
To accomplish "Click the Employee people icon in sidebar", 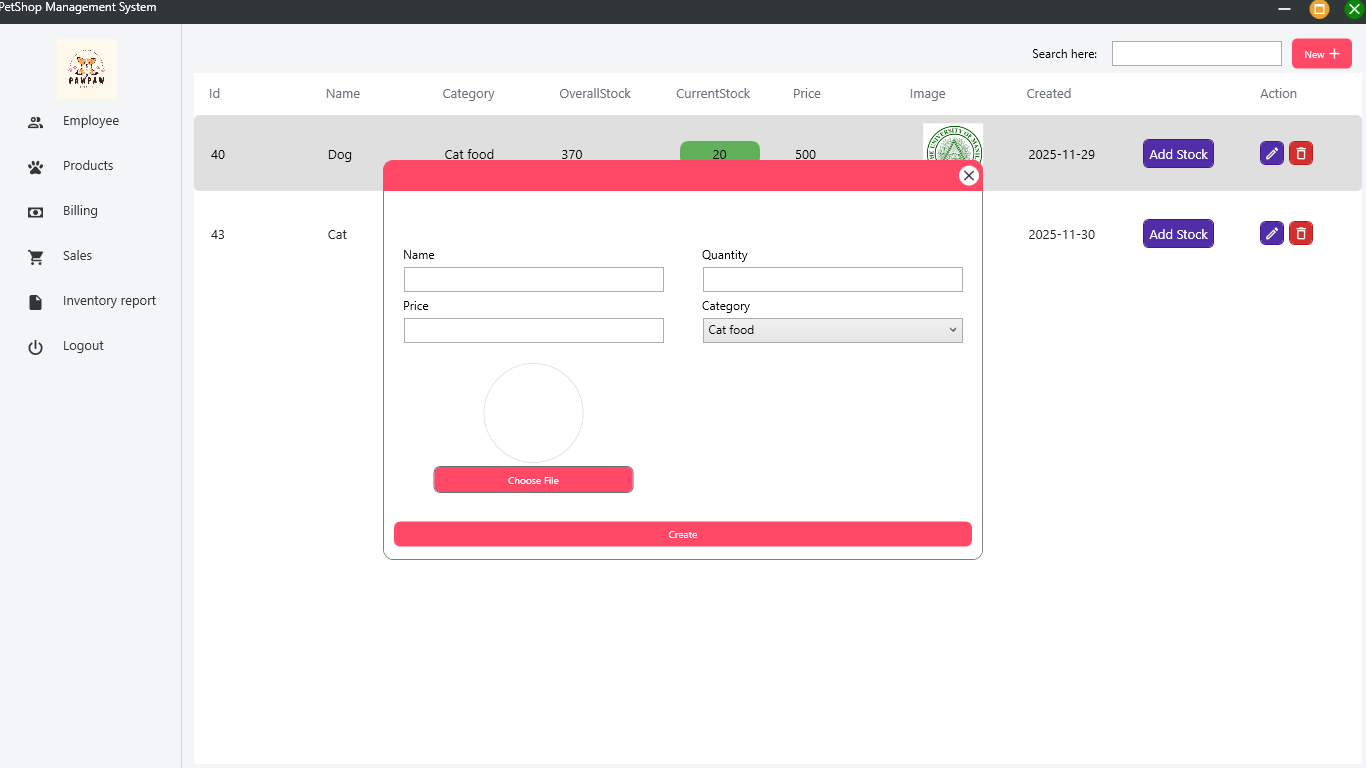I will click(36, 122).
